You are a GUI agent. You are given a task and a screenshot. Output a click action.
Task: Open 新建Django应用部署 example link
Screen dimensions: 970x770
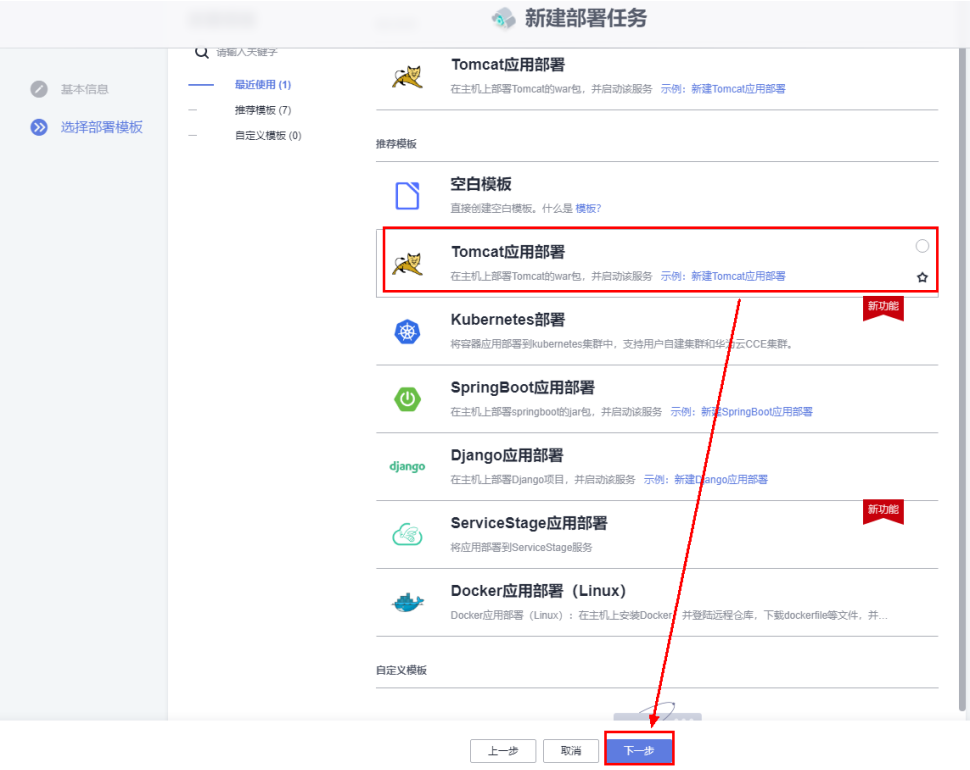[721, 479]
